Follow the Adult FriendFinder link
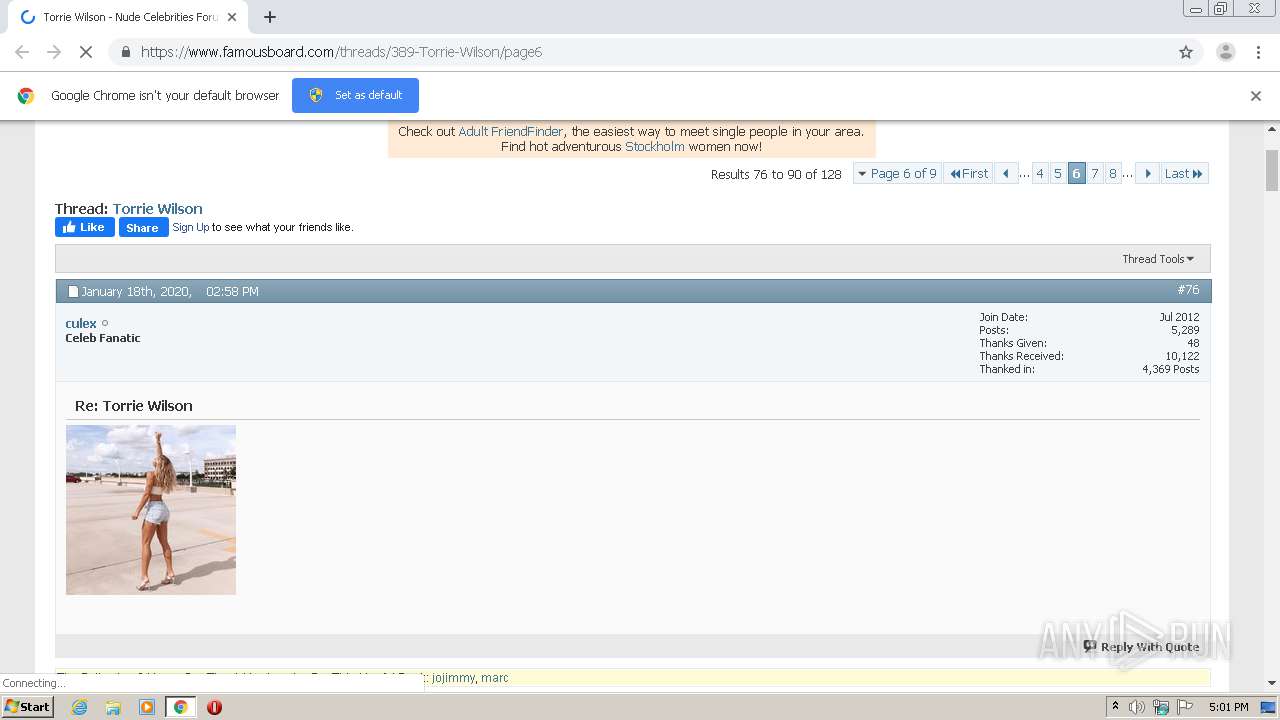The height and width of the screenshot is (720, 1280). 511,131
